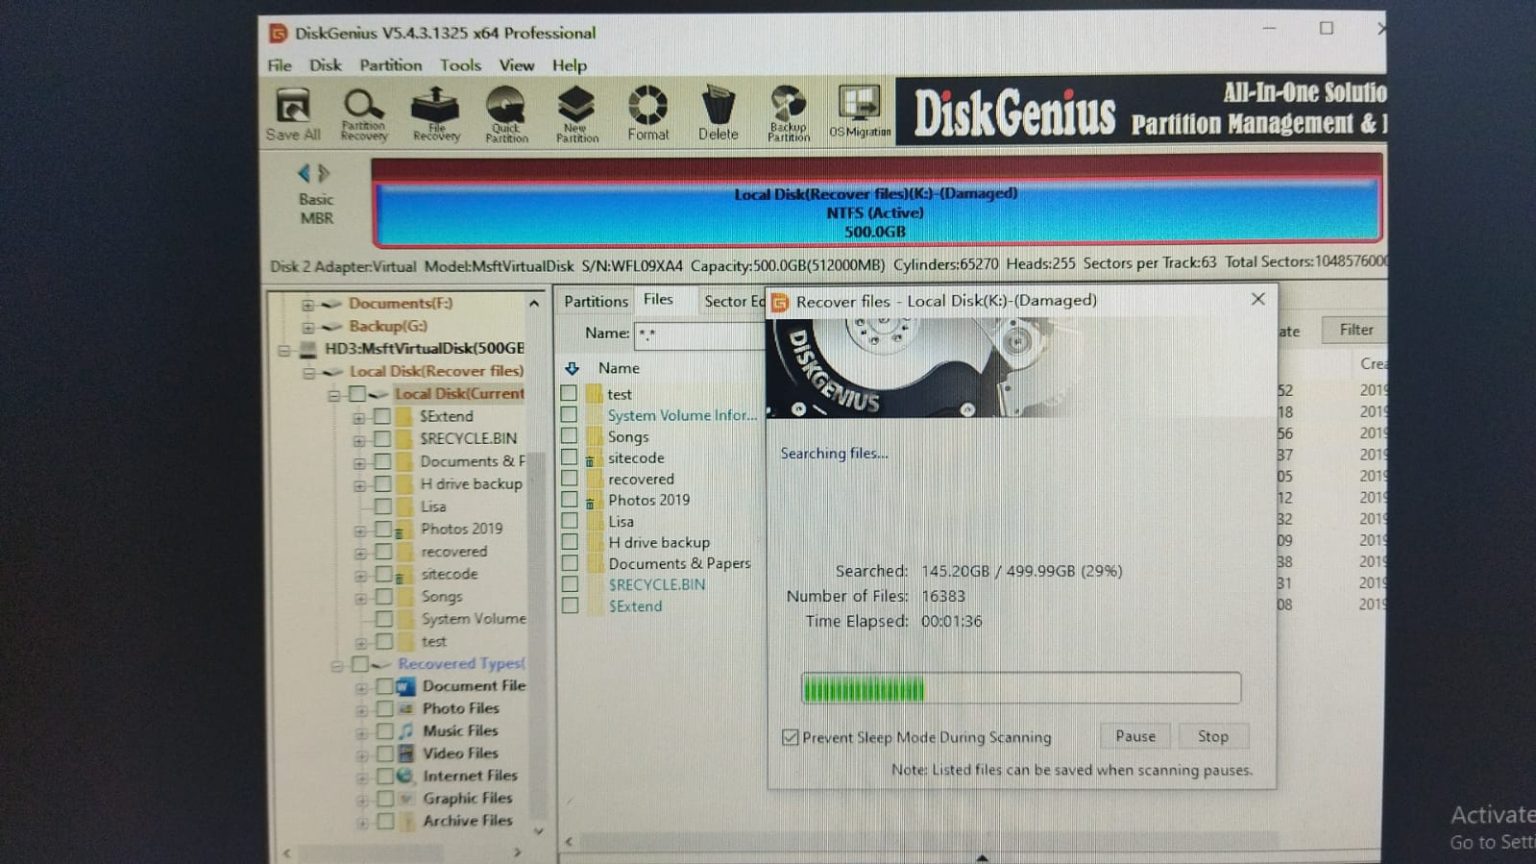Image resolution: width=1536 pixels, height=864 pixels.
Task: Check the sitecode folder checkbox
Action: pyautogui.click(x=571, y=458)
